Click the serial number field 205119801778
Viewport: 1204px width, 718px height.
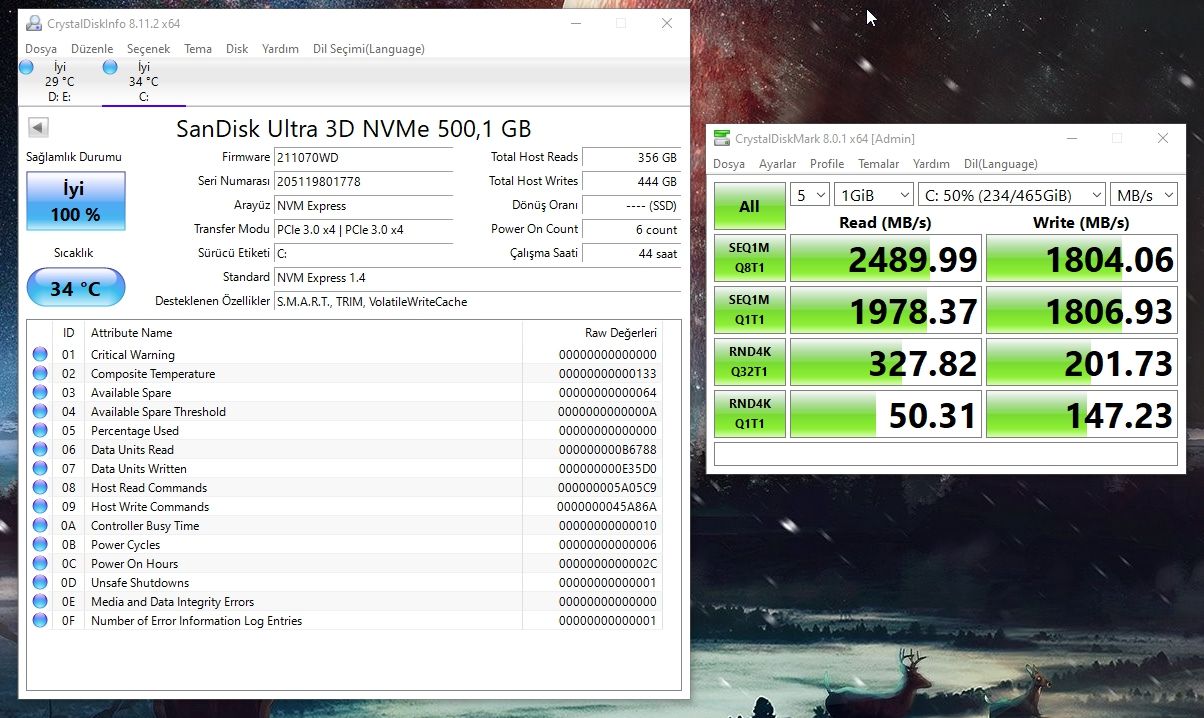coord(363,181)
